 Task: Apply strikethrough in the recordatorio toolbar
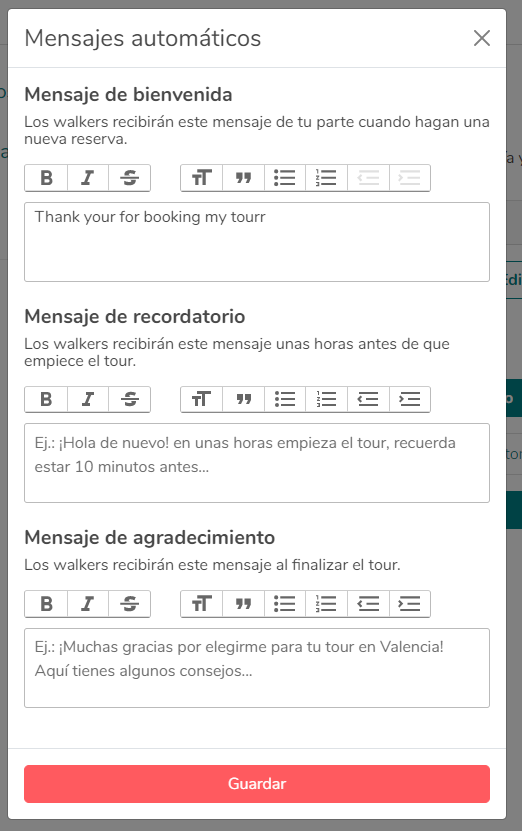click(x=129, y=399)
